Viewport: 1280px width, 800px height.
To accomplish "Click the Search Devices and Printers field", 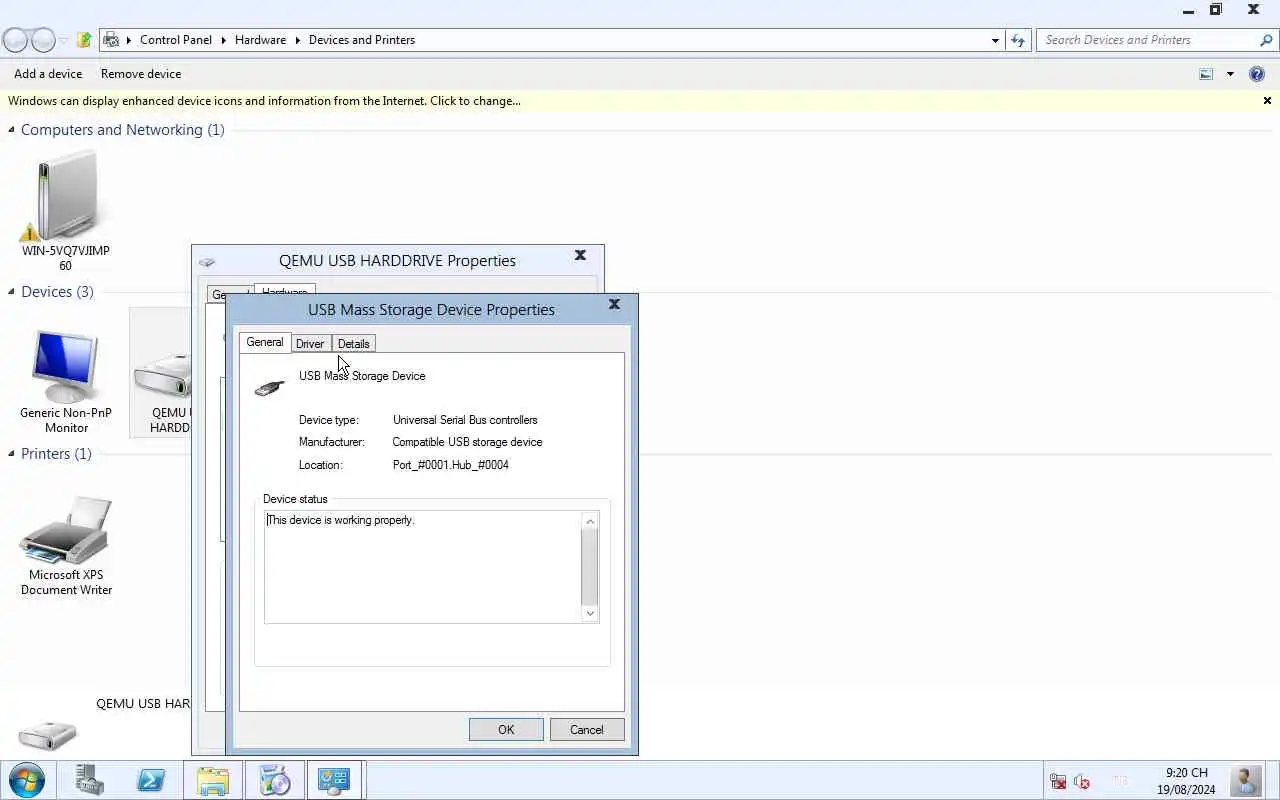I will [1148, 40].
